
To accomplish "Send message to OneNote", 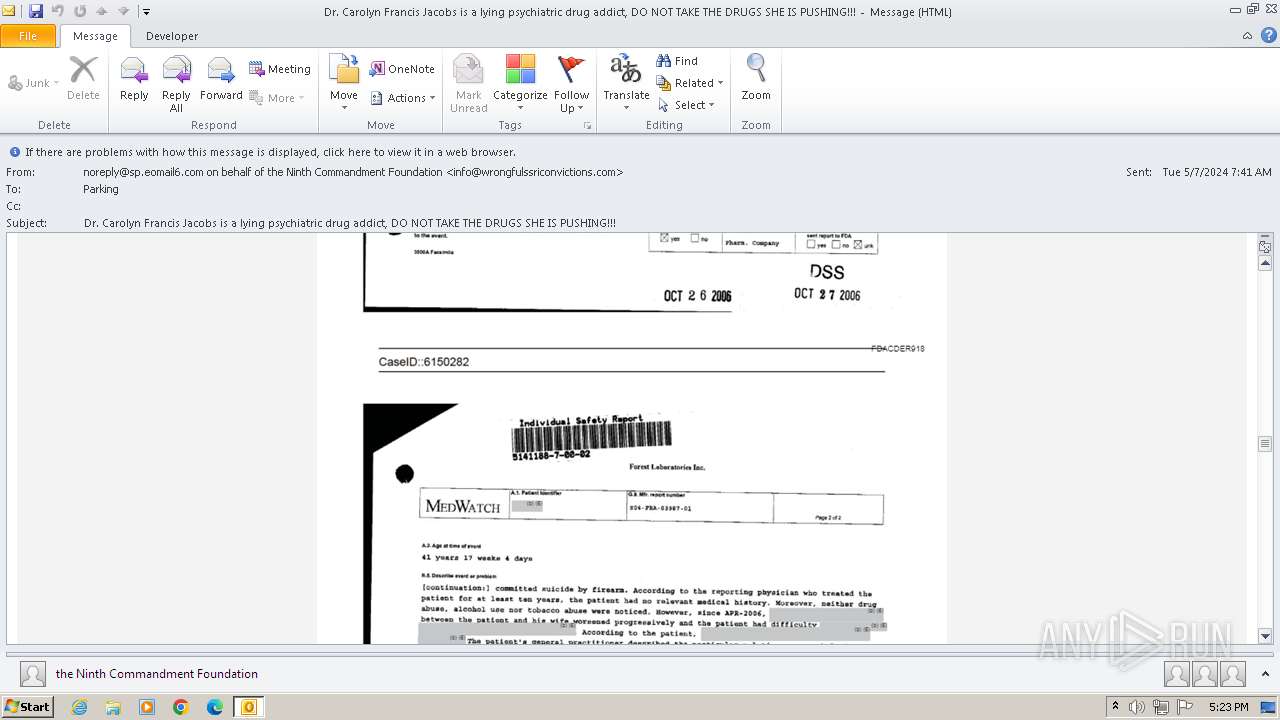I will tap(402, 69).
